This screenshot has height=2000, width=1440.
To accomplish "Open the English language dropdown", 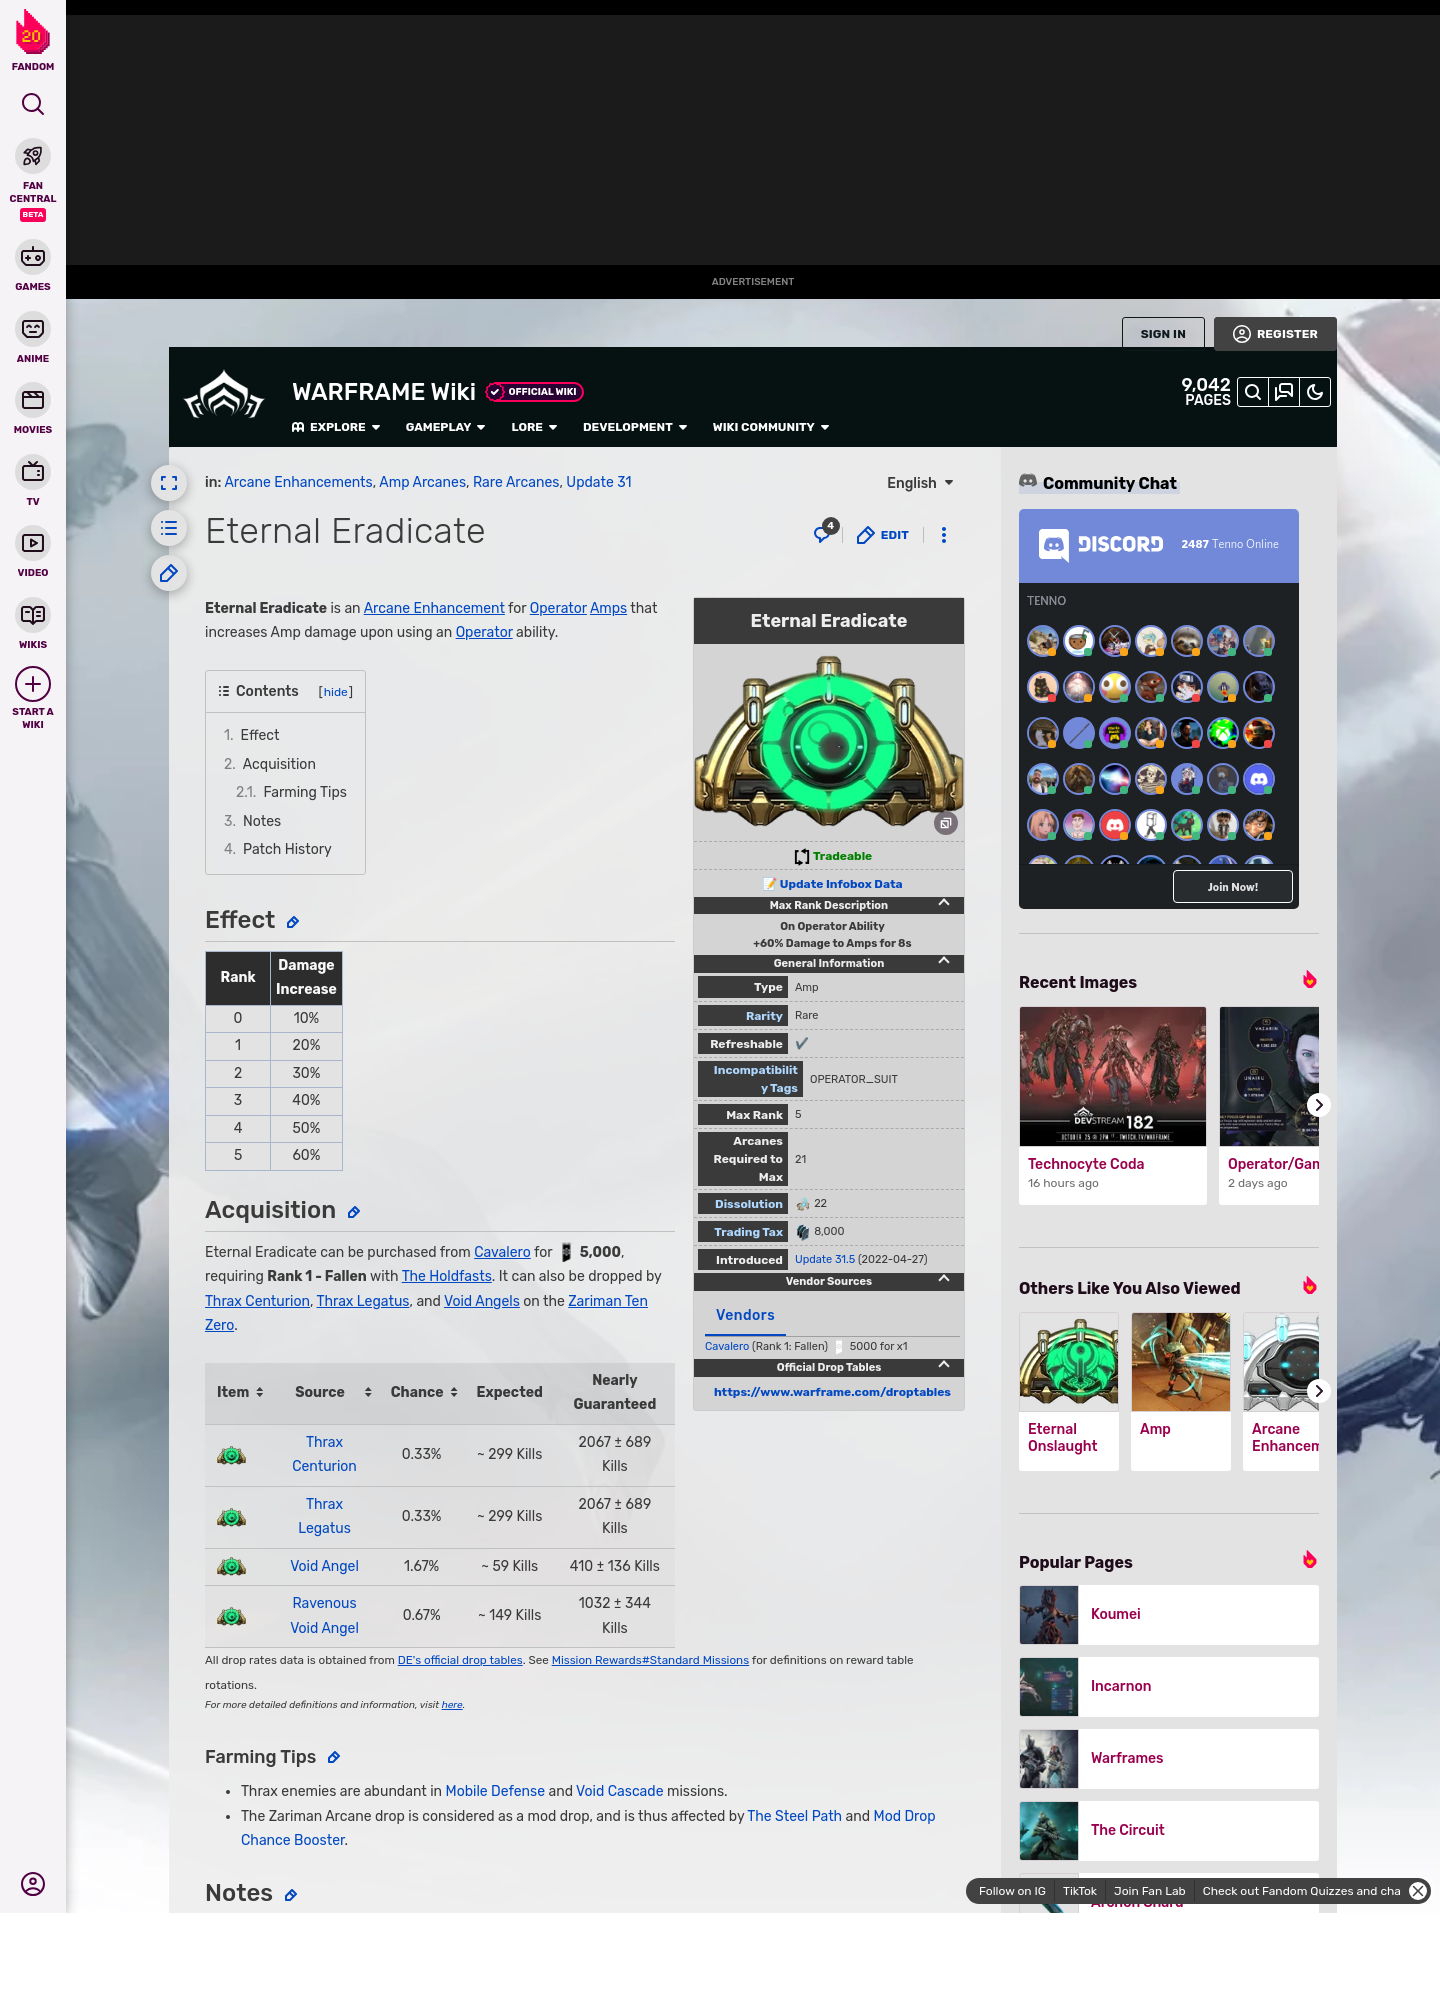I will (920, 483).
